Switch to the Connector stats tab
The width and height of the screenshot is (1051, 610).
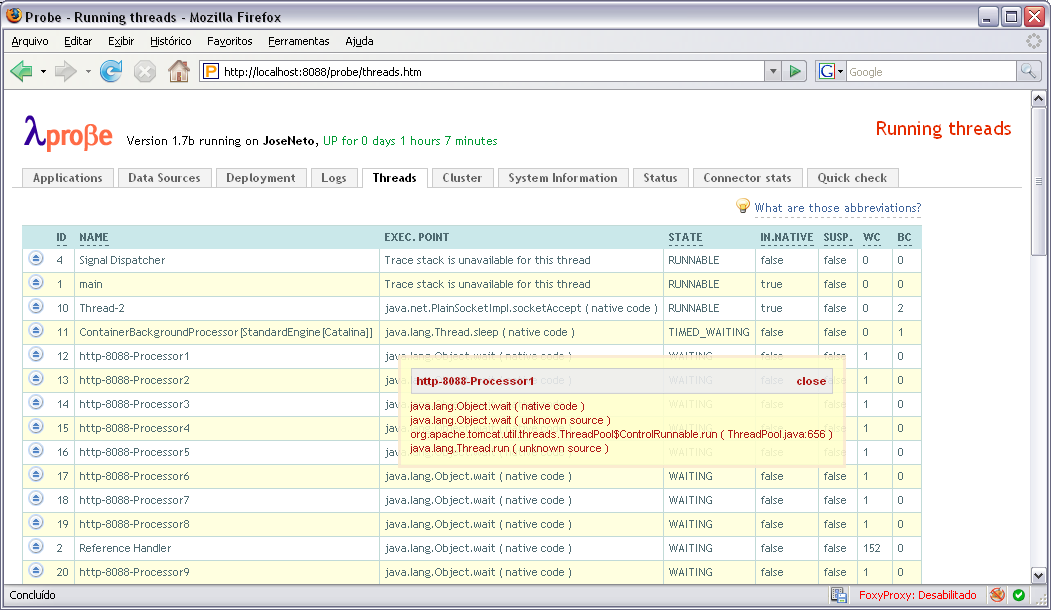pos(747,178)
